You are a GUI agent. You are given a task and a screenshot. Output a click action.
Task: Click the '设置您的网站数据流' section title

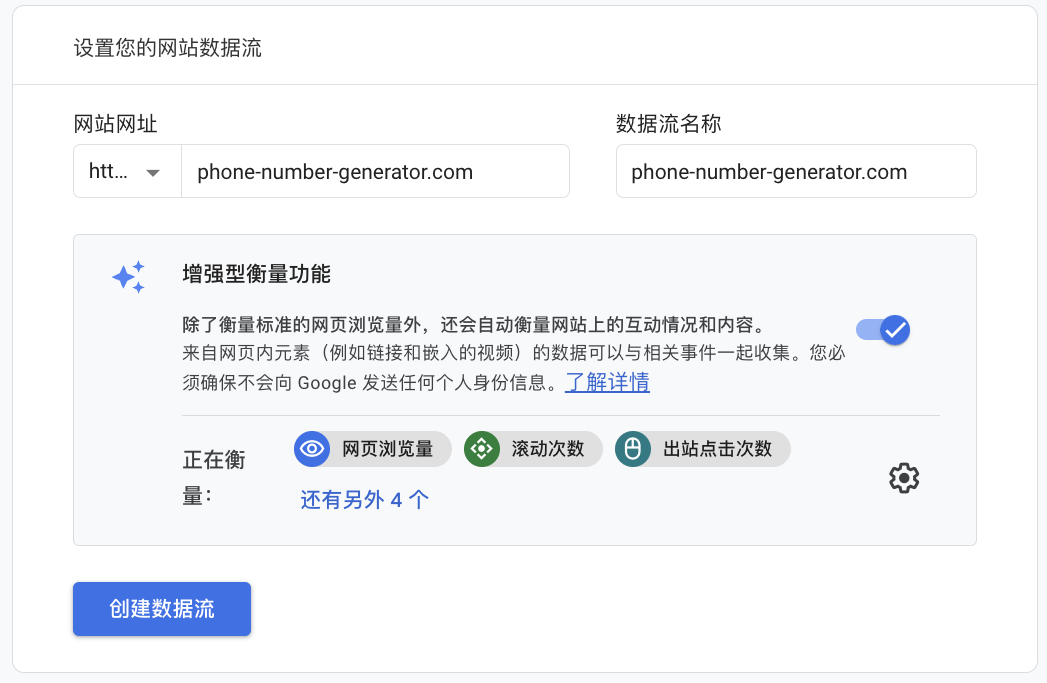click(168, 48)
